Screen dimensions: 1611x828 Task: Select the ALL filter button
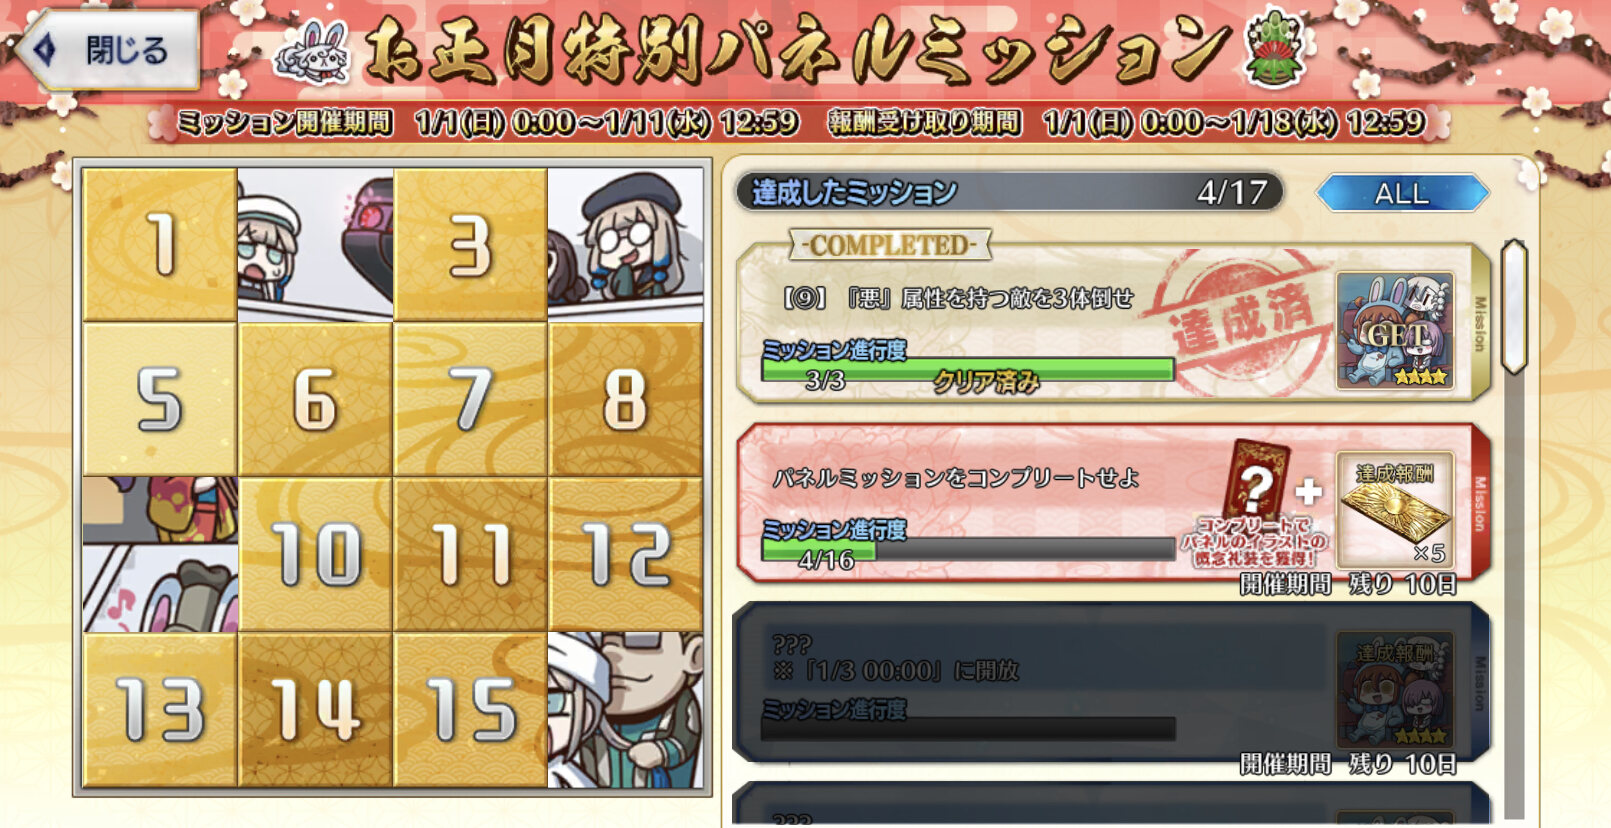pyautogui.click(x=1402, y=193)
